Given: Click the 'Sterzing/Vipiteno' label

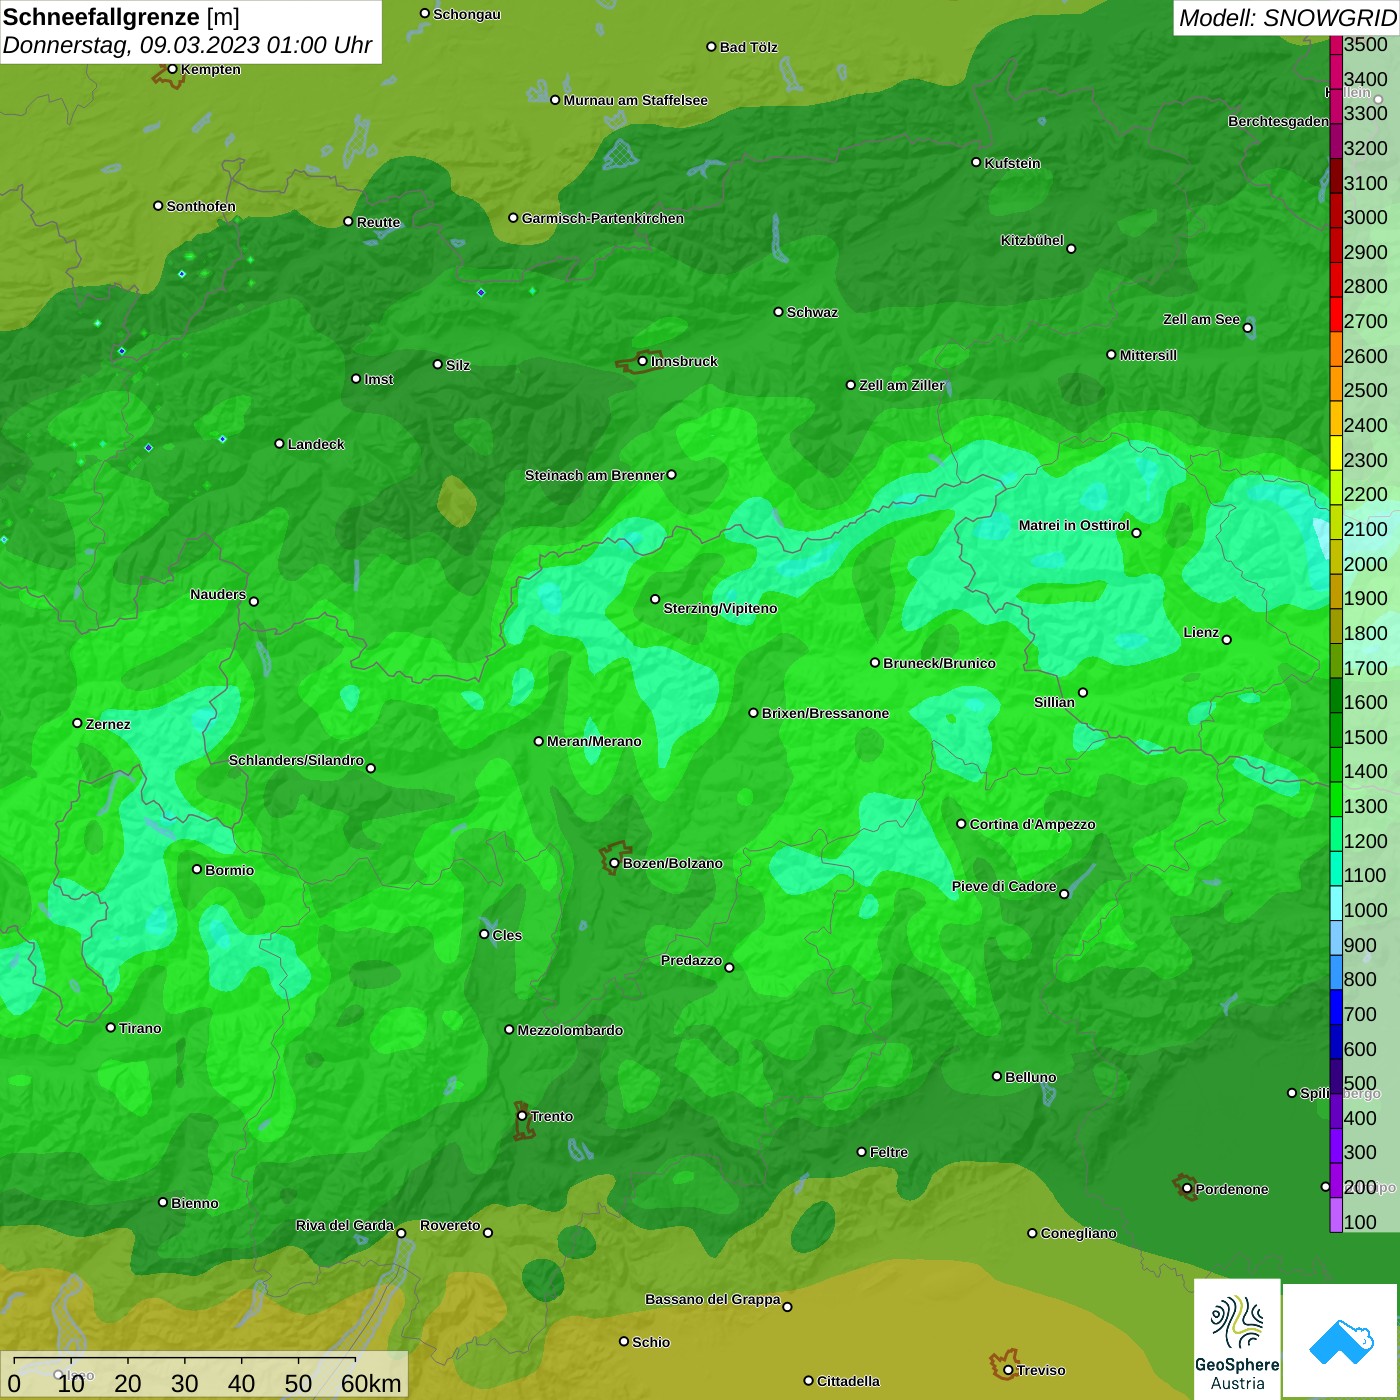Looking at the screenshot, I should [x=720, y=608].
